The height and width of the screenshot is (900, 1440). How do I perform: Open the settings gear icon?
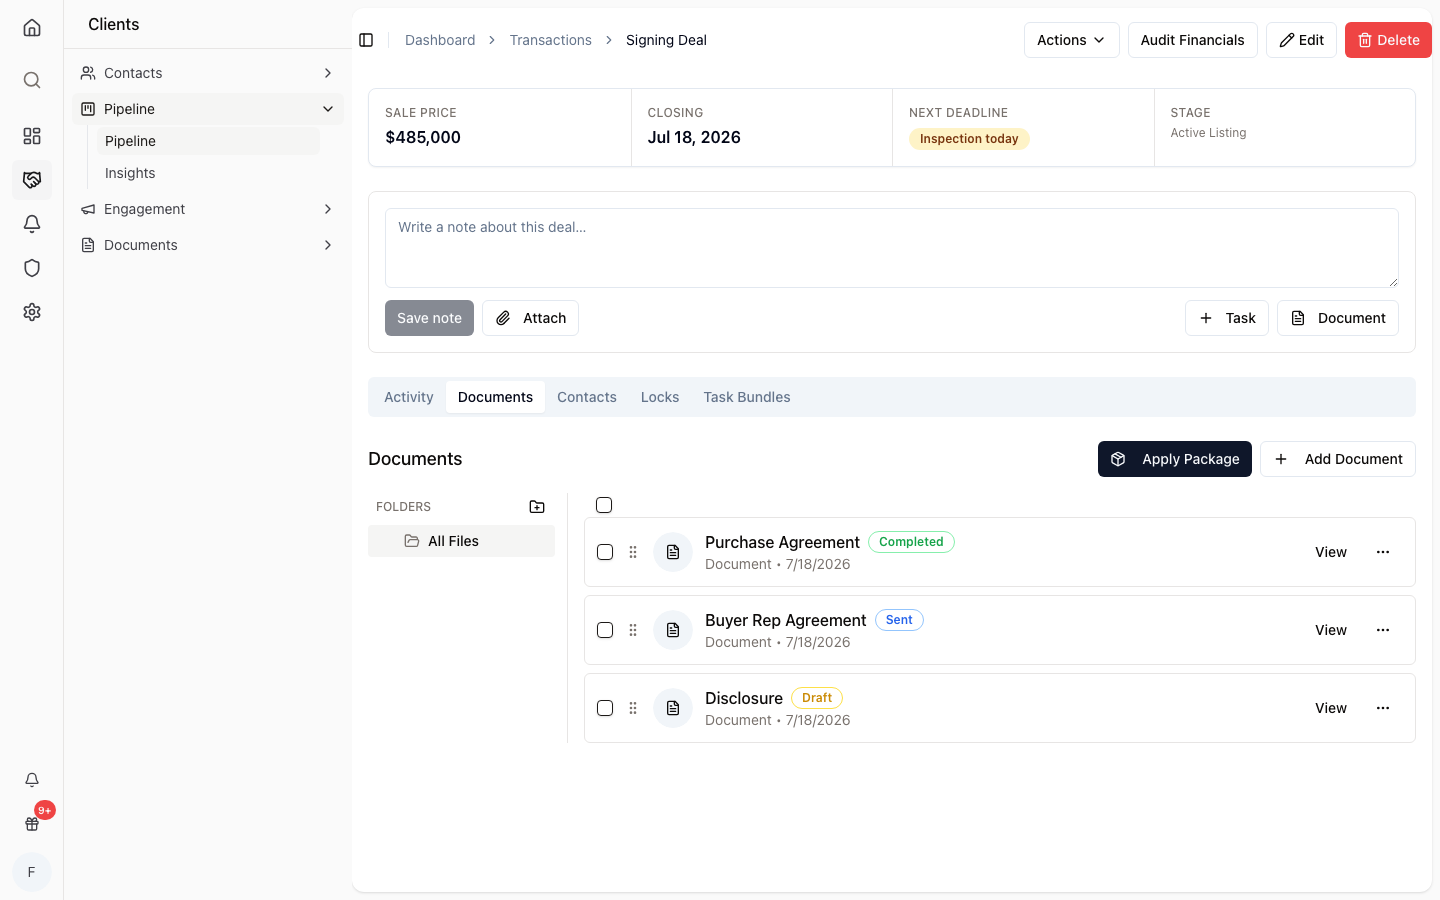32,312
